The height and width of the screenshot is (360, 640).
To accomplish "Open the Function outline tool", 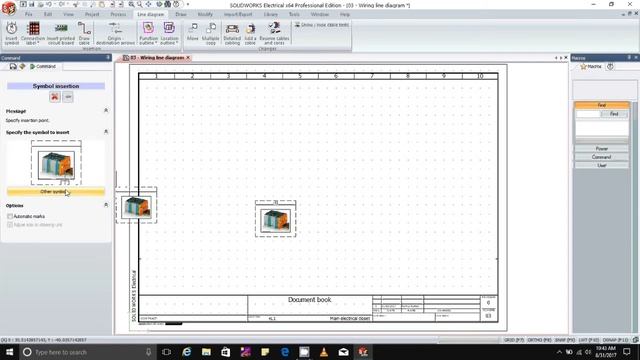I will 148,33.
